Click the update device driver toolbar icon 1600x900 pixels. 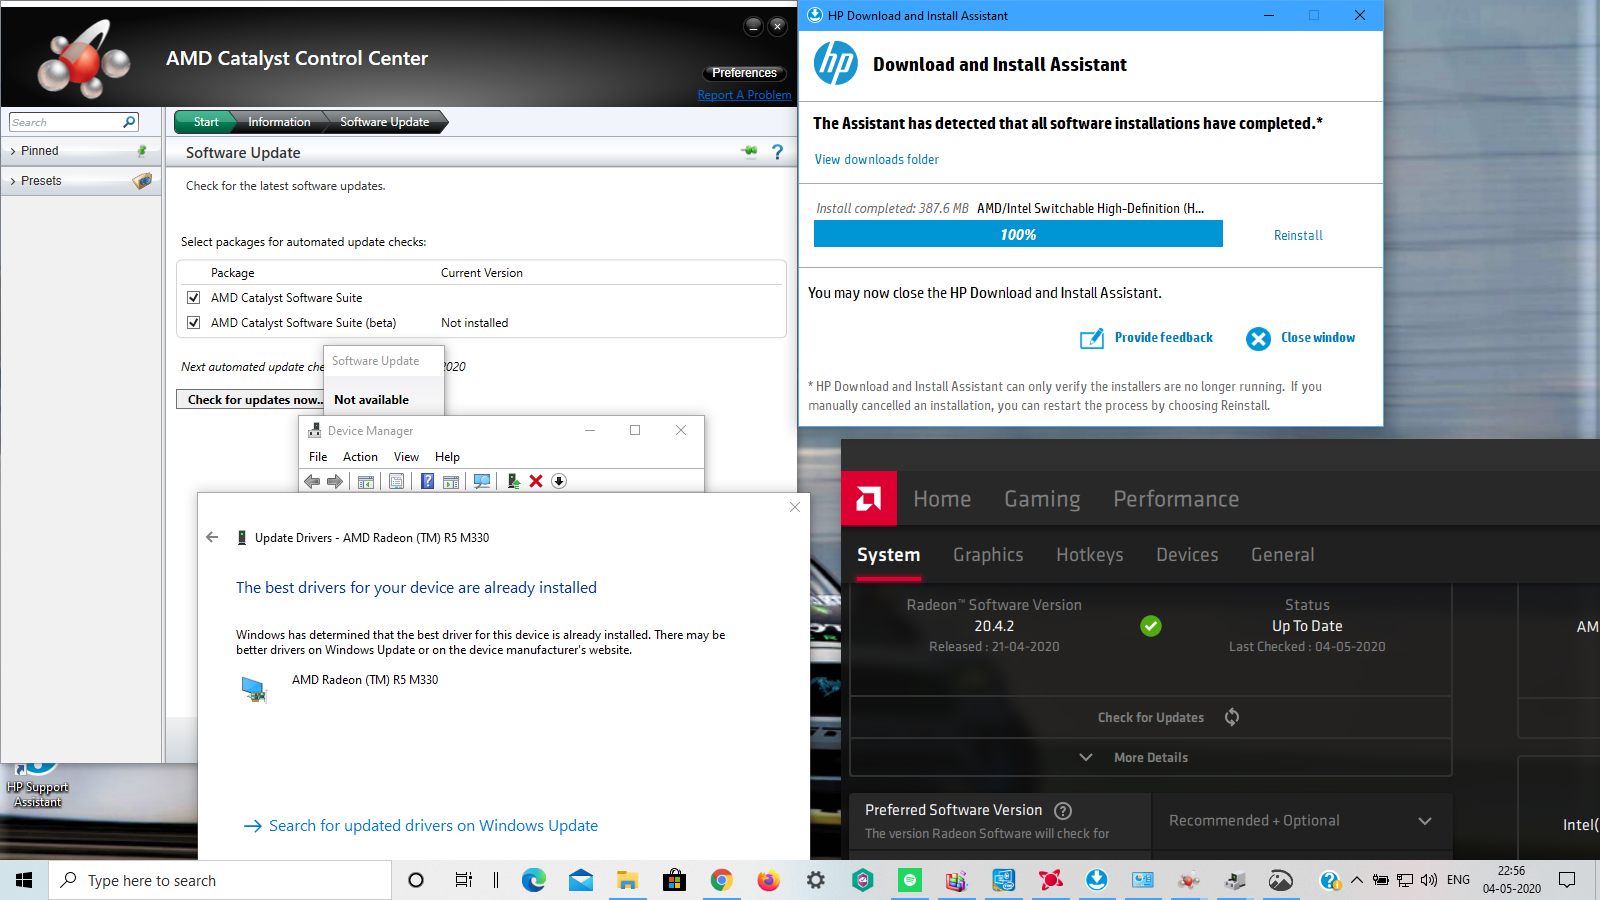click(513, 482)
